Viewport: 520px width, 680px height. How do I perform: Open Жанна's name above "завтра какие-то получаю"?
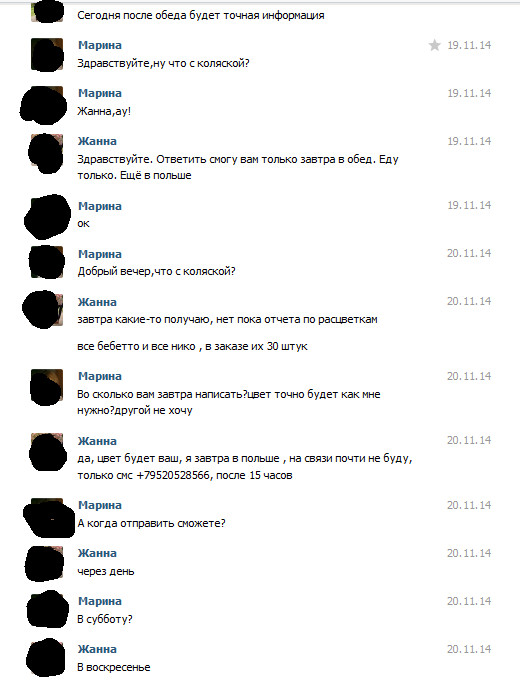coord(97,302)
